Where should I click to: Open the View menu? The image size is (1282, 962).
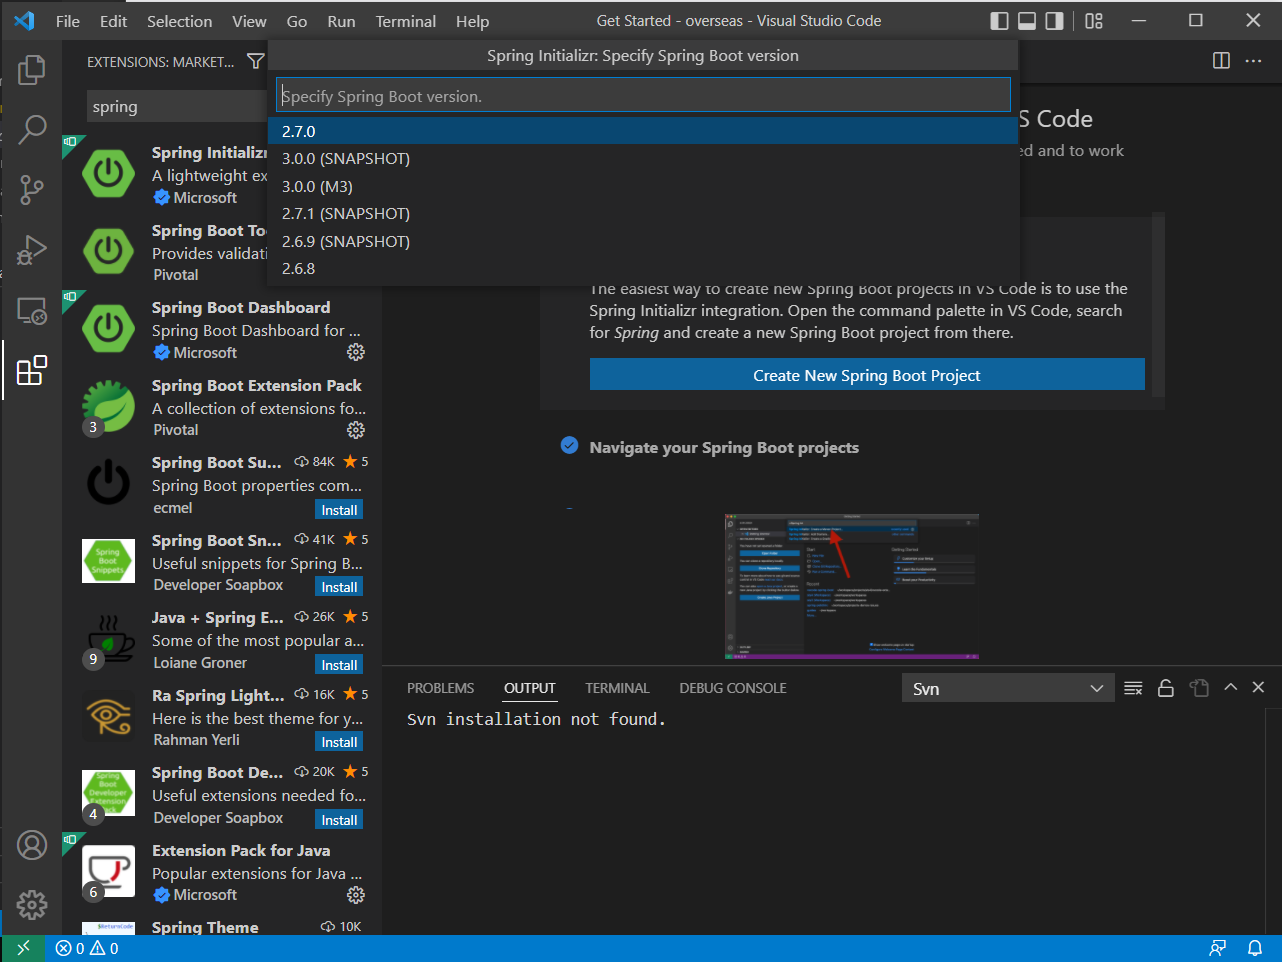coord(249,21)
